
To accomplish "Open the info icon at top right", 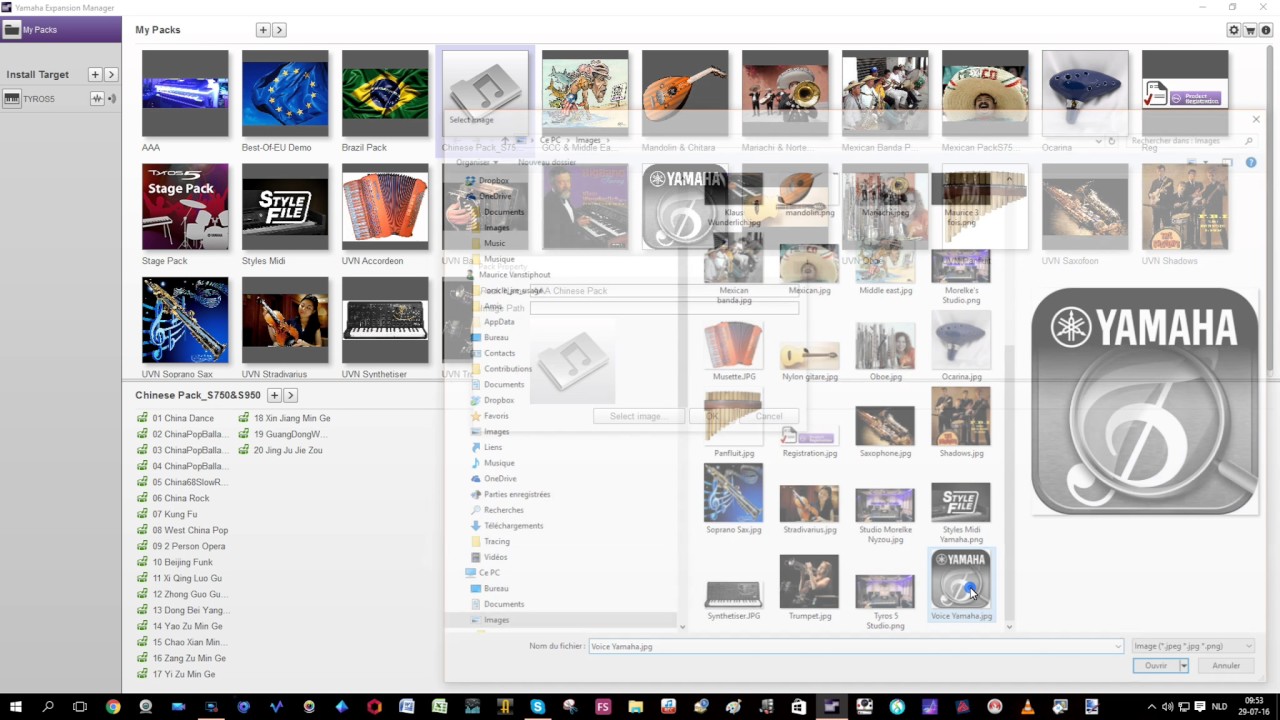I will click(1266, 30).
